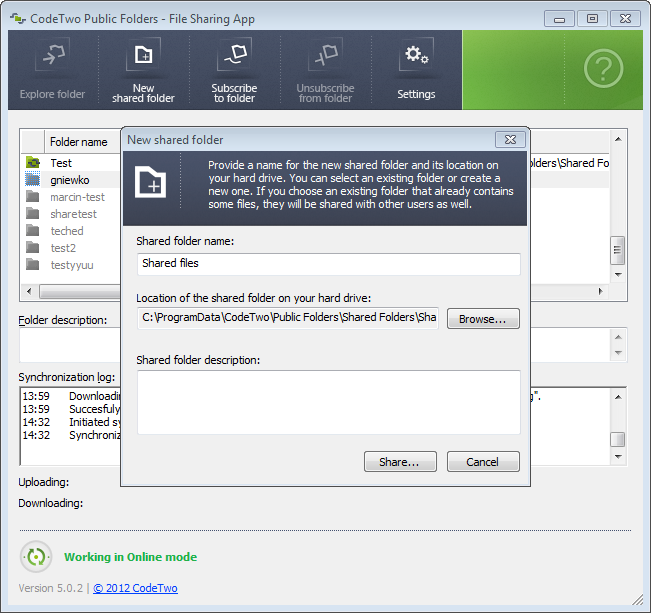This screenshot has width=651, height=613.
Task: Click the Shared folder description text area
Action: 328,402
